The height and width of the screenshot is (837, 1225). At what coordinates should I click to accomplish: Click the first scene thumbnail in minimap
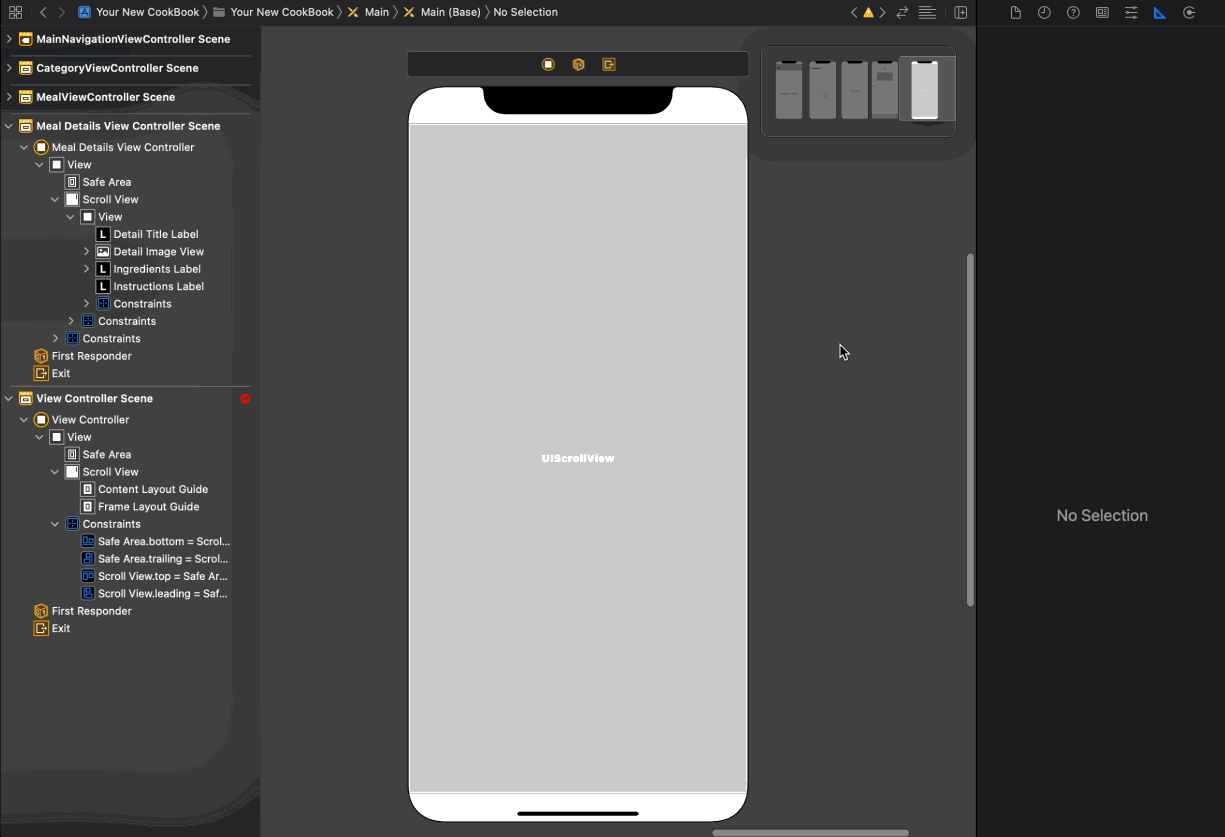click(789, 89)
